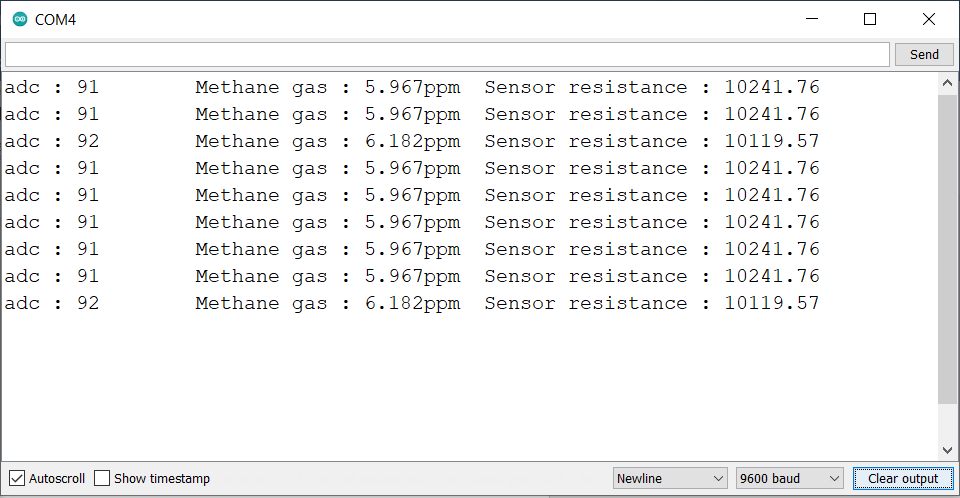Disable the Autoscroll checkbox

tap(17, 478)
